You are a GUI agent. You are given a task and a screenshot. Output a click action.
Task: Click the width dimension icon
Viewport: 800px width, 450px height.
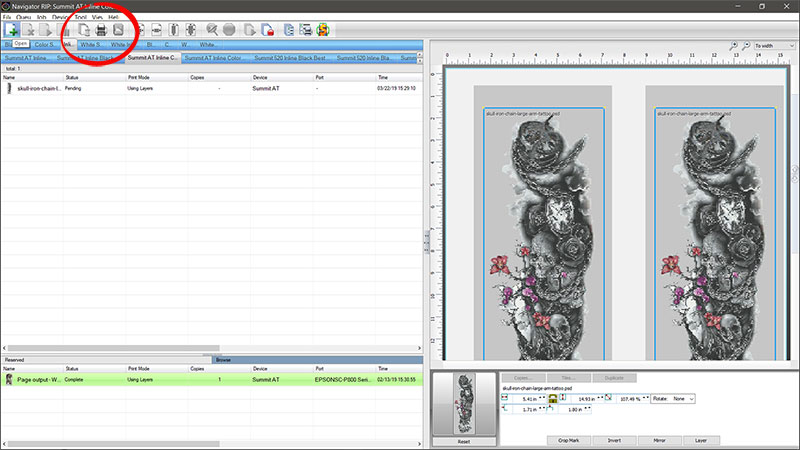click(x=505, y=397)
